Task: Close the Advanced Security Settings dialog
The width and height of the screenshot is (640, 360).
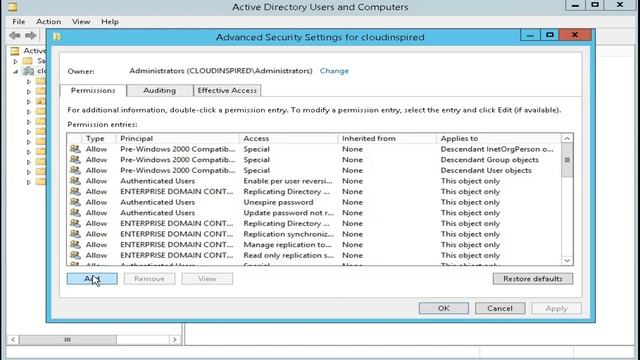Action: (575, 35)
